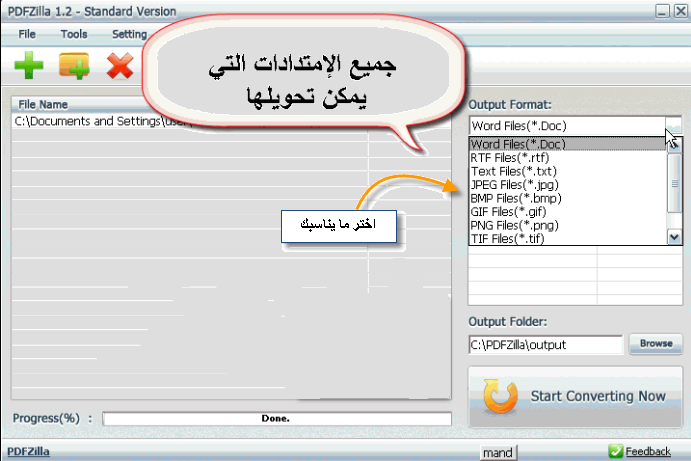Click the green plus Add File icon
Viewport: 691px width, 461px height.
[x=29, y=65]
